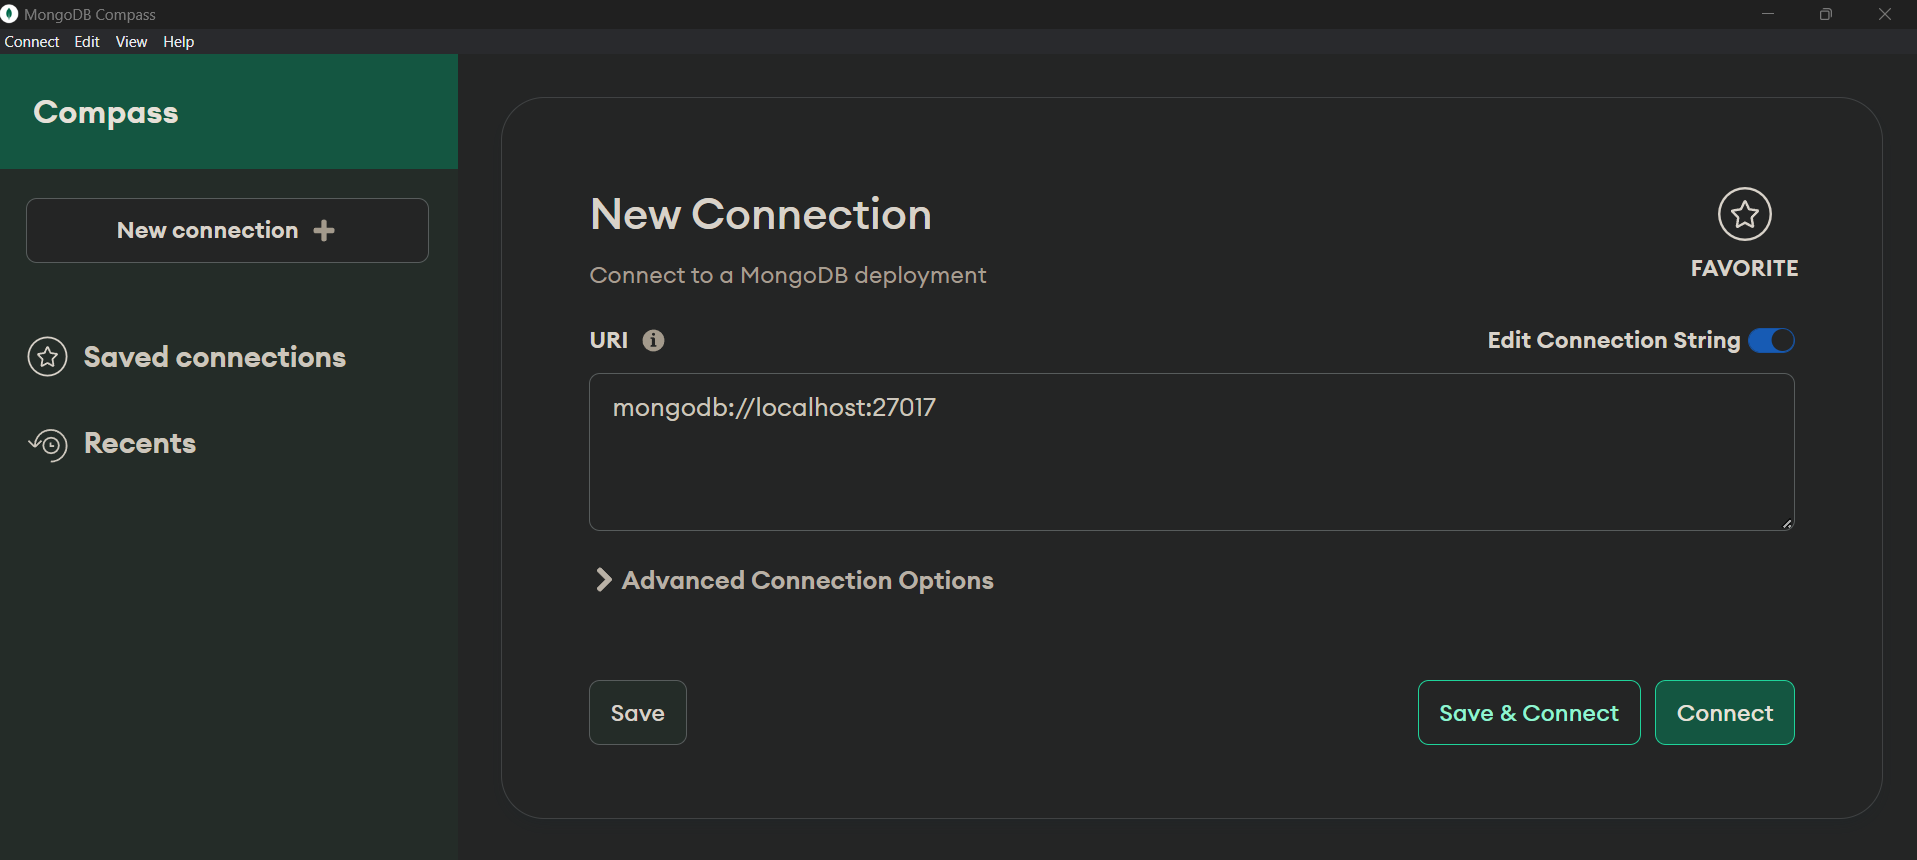Click the URI info icon
Image resolution: width=1917 pixels, height=860 pixels.
[653, 340]
